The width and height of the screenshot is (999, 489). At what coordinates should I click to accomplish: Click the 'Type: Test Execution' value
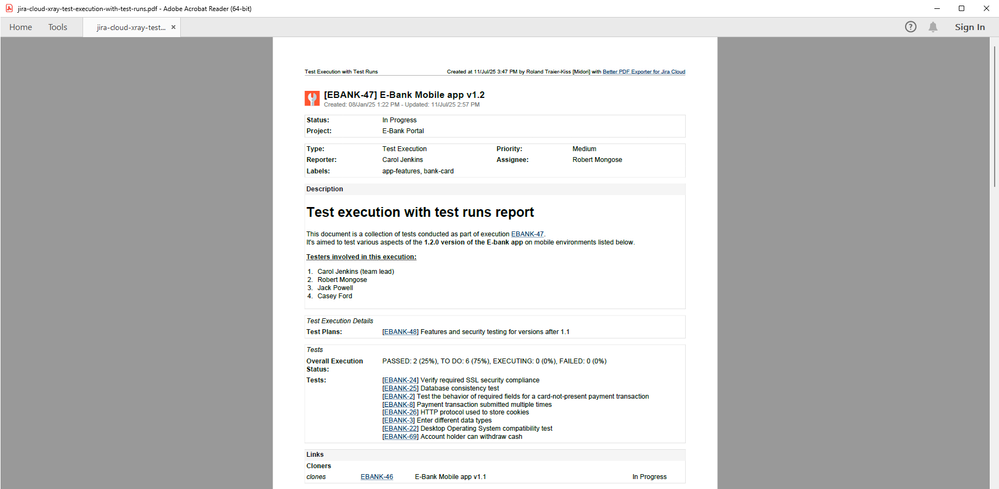point(405,149)
